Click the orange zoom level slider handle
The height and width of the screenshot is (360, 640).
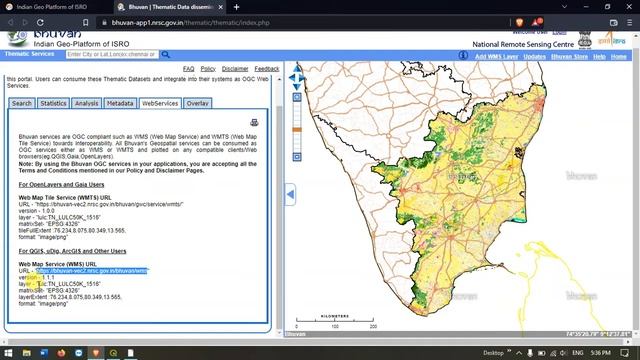click(x=297, y=130)
